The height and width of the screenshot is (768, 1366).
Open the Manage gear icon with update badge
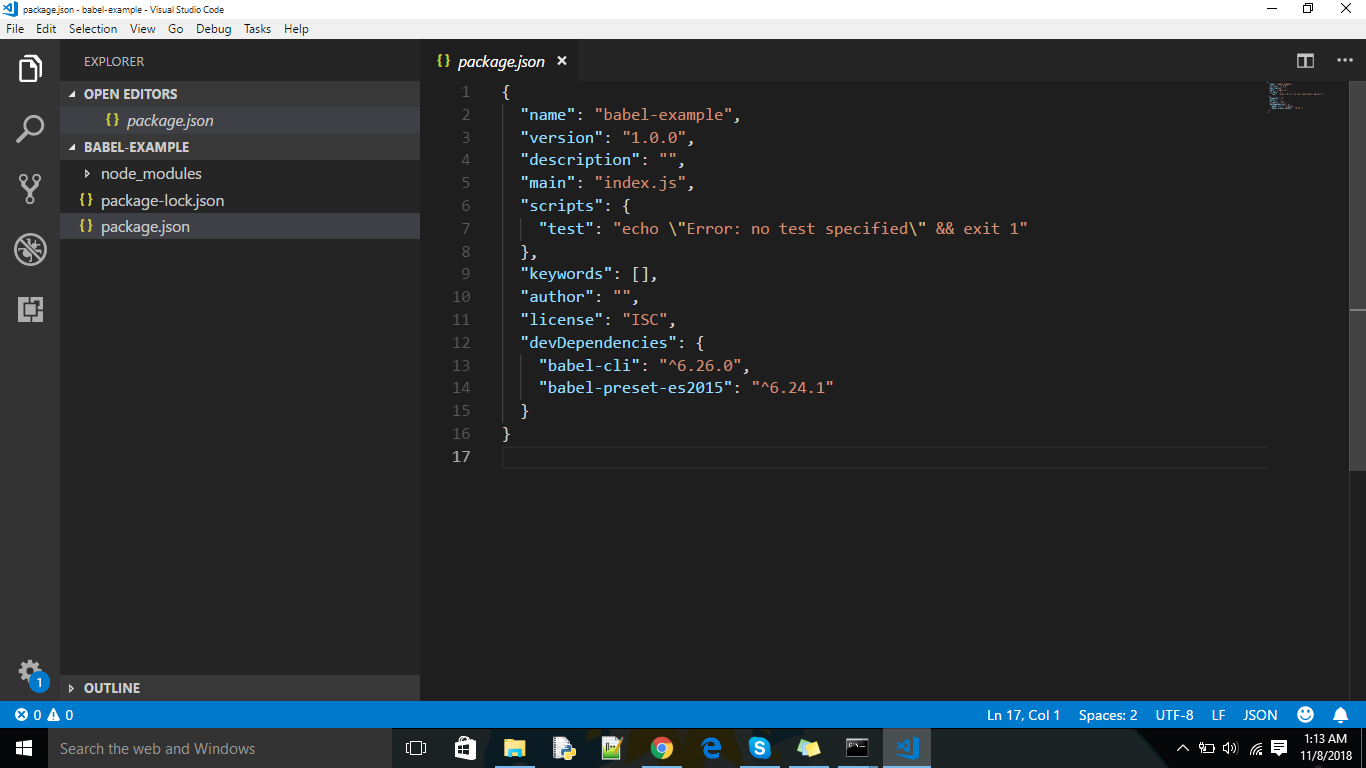(31, 673)
